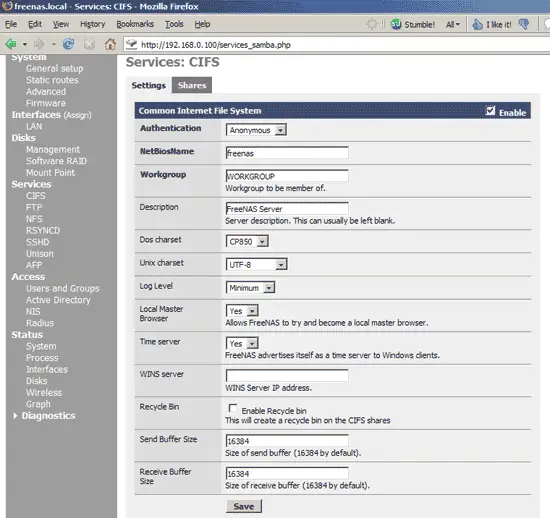
Task: Click the StumbleUpon Stumble! icon
Action: (x=396, y=24)
